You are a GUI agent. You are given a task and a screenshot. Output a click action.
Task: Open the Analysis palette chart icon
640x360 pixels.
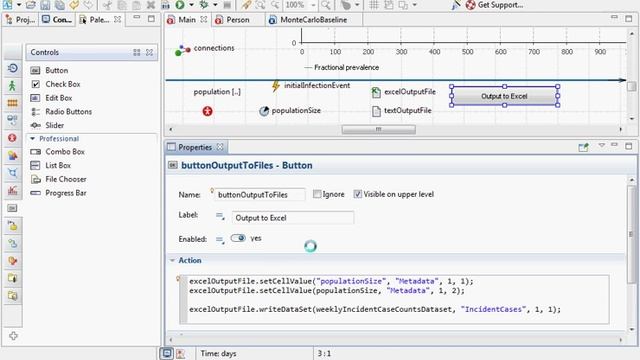click(12, 190)
